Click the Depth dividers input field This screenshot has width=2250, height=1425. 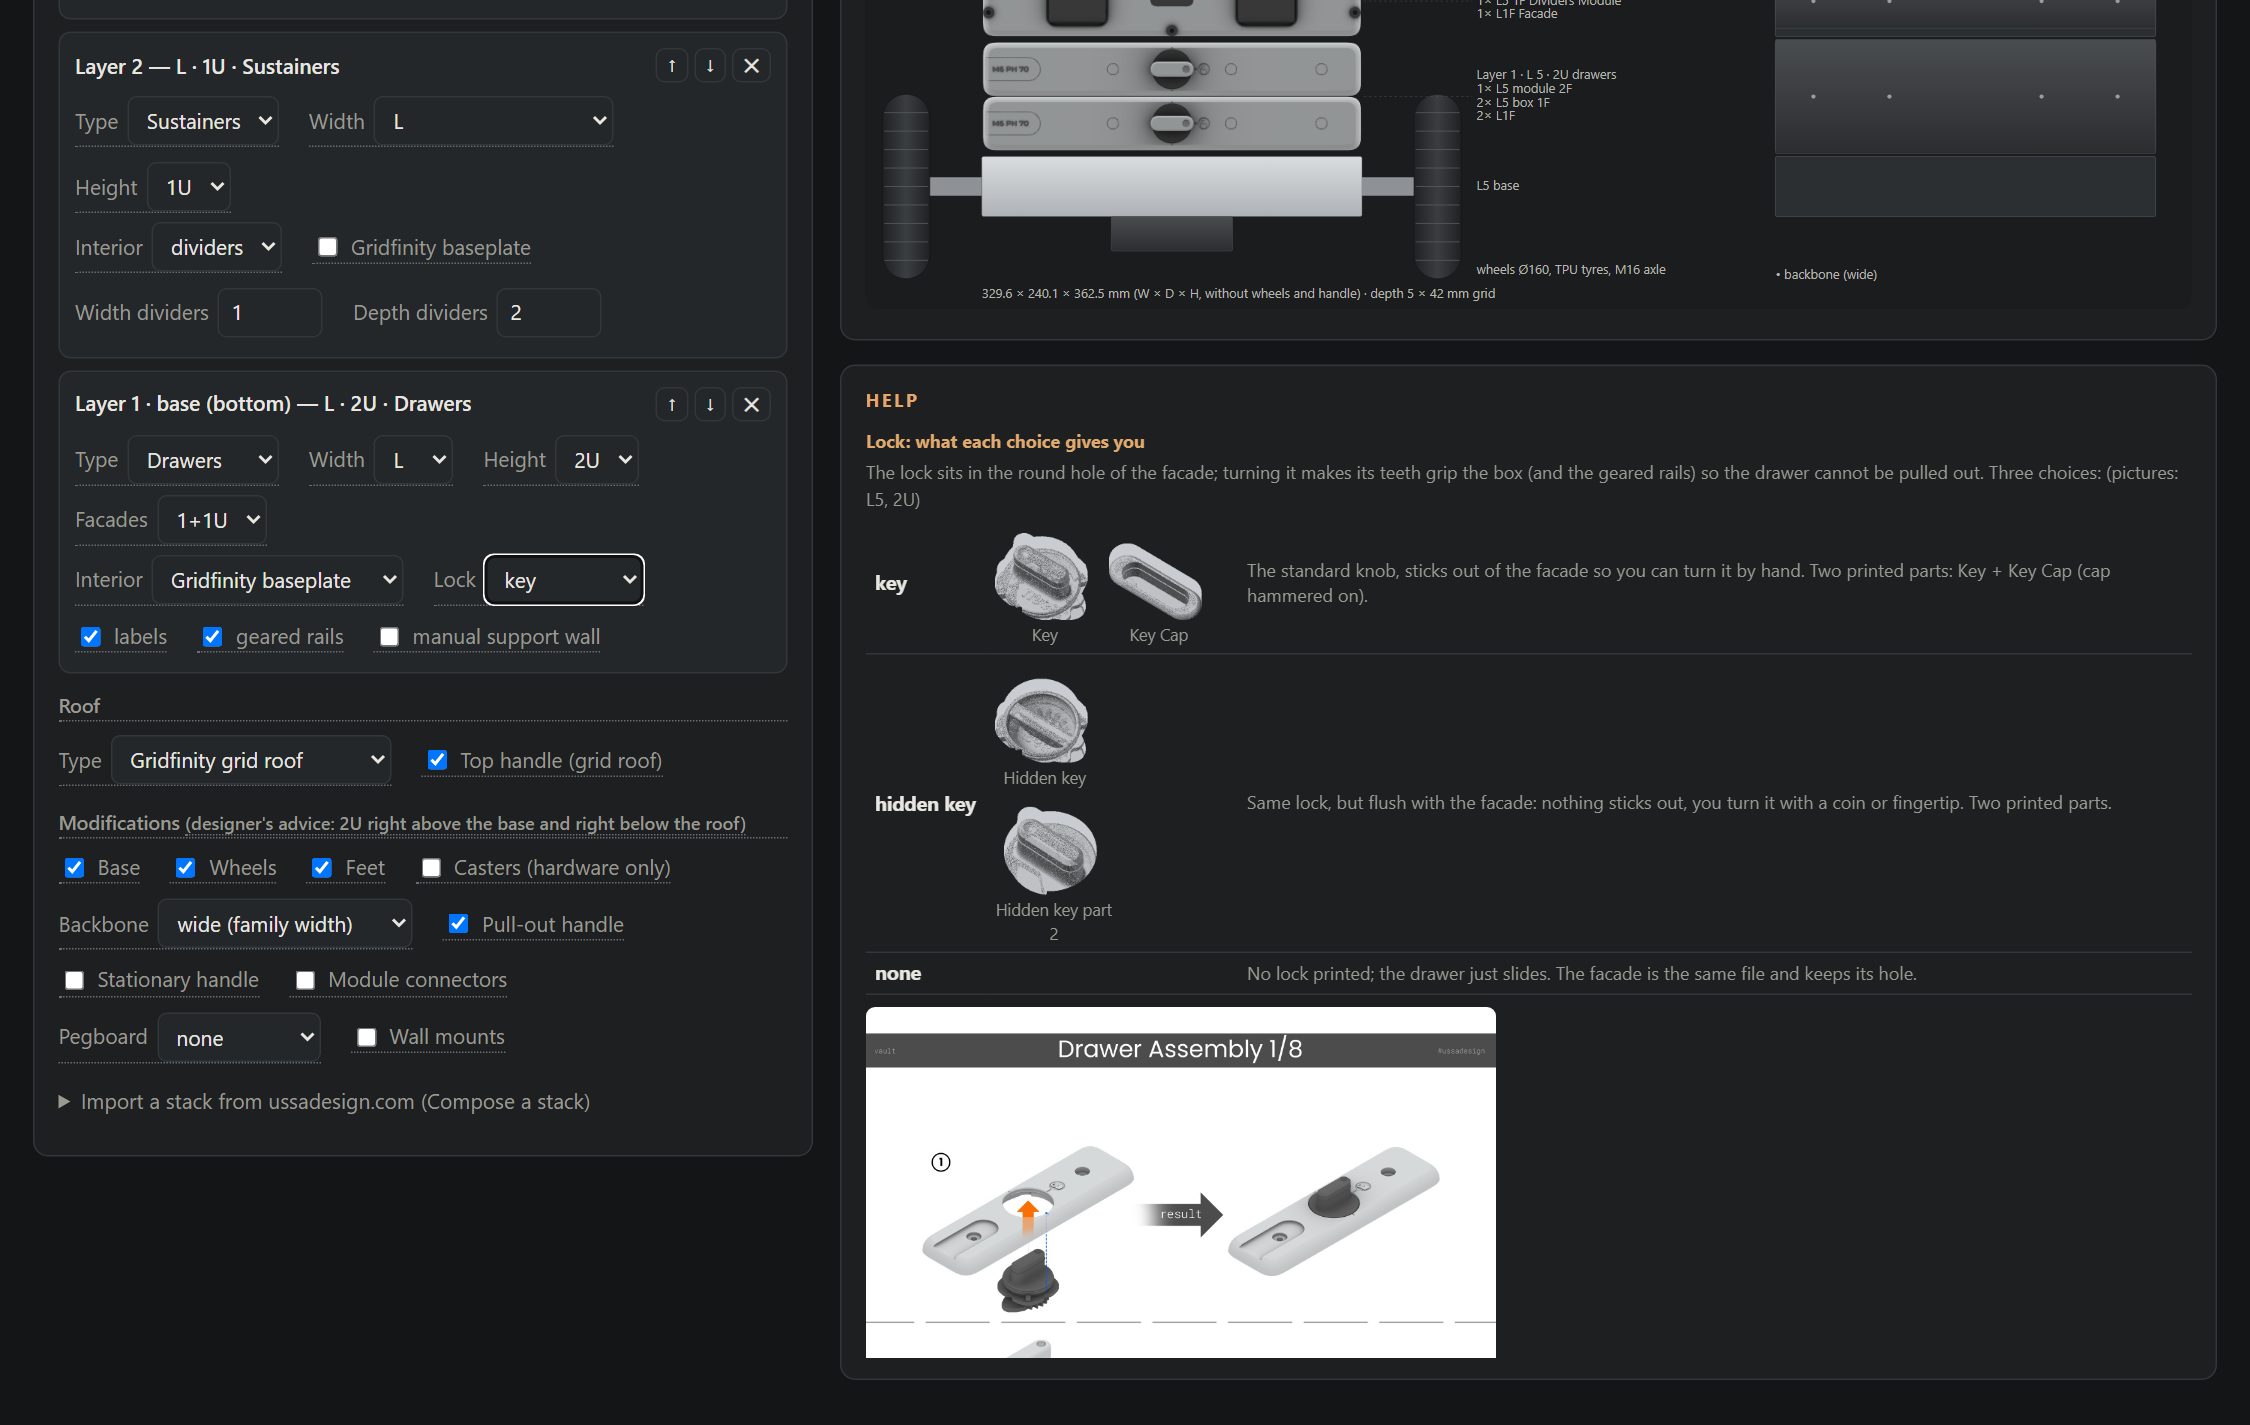click(x=549, y=313)
